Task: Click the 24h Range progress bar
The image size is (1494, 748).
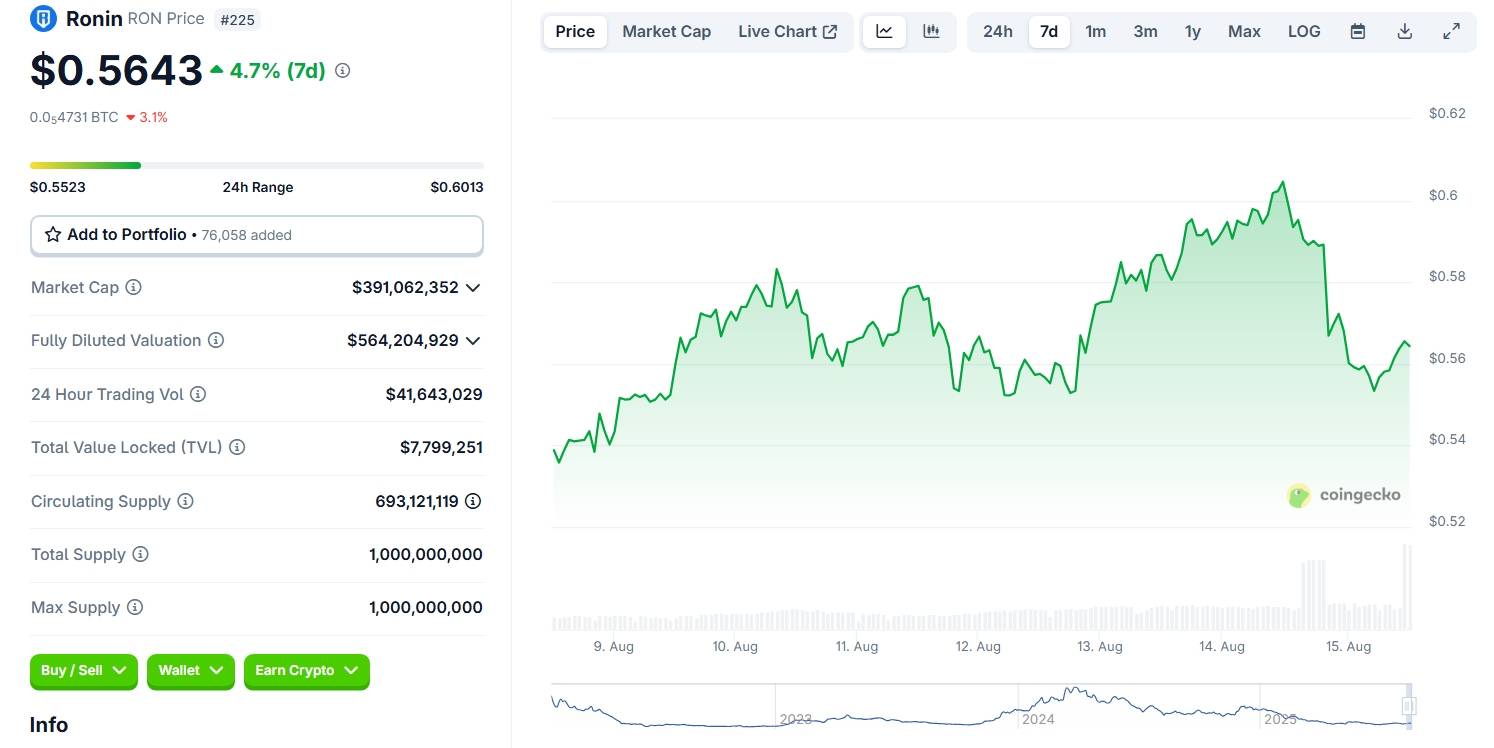Action: pyautogui.click(x=257, y=165)
